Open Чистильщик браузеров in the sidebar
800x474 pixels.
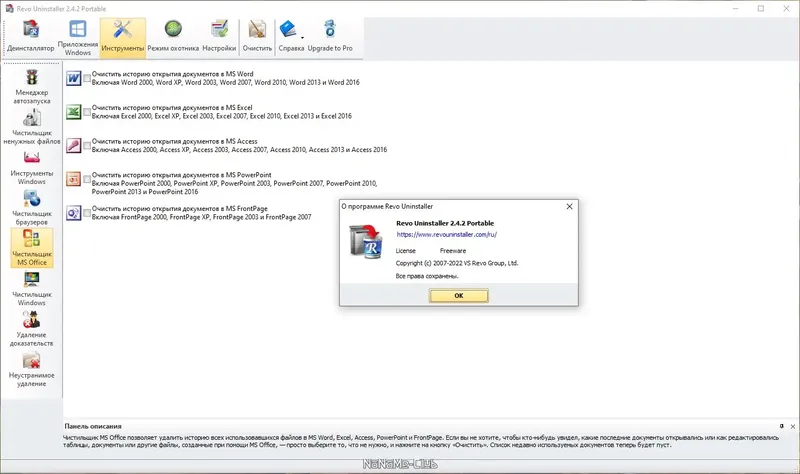click(x=32, y=208)
